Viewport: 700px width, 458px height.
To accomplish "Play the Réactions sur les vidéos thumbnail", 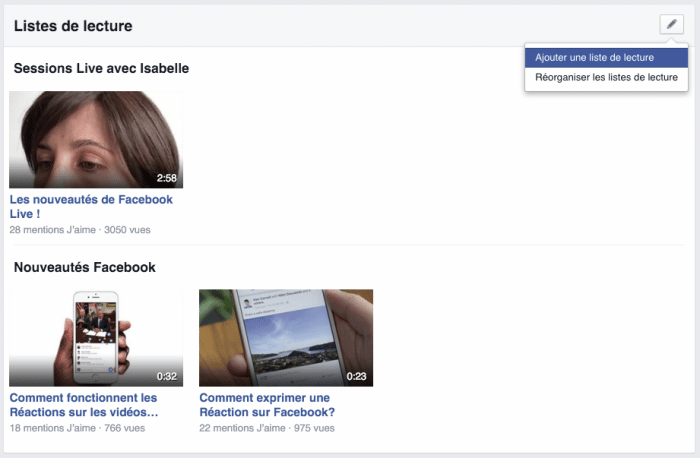I will (96, 337).
